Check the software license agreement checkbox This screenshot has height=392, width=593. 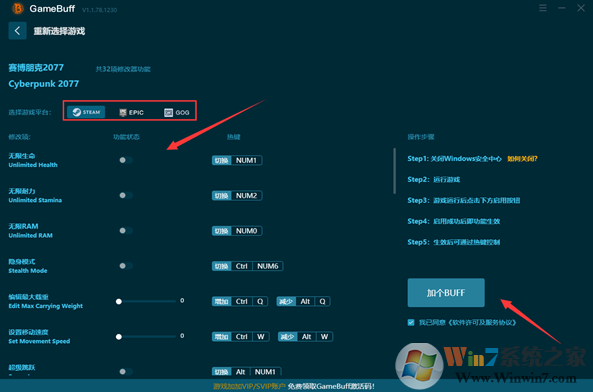coord(411,322)
